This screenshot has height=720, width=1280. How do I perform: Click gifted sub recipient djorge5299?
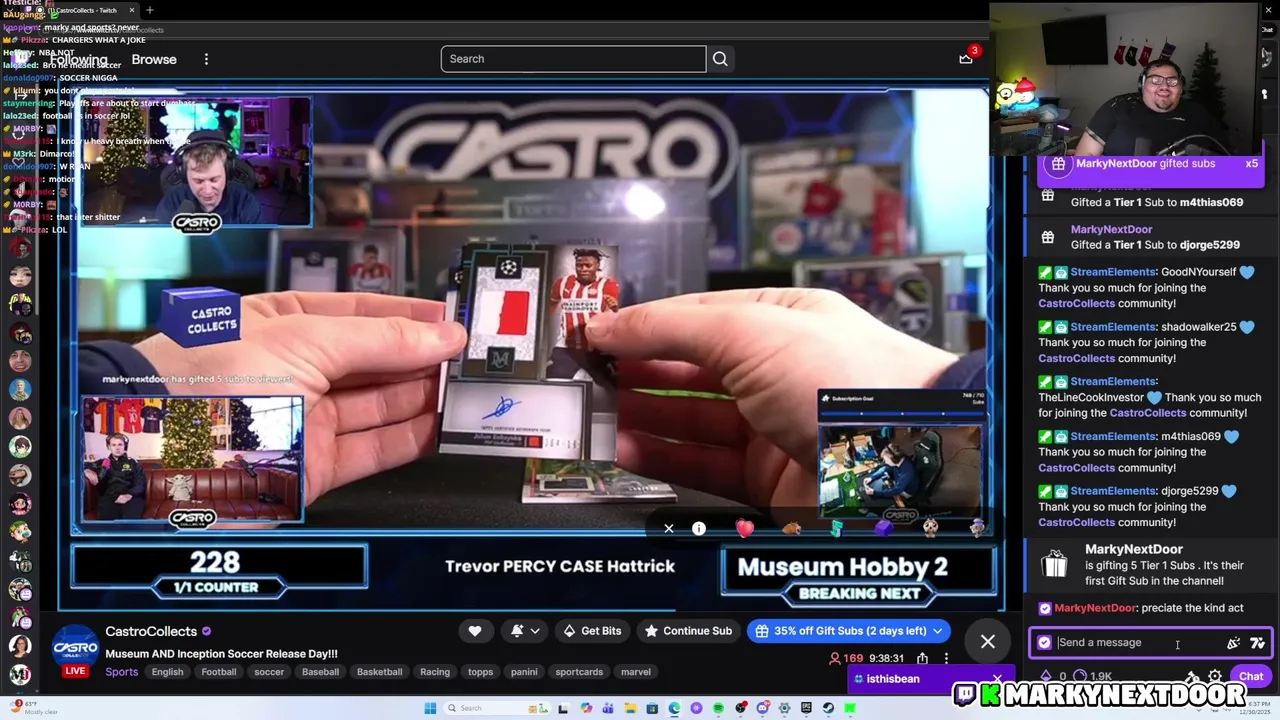click(x=1209, y=245)
